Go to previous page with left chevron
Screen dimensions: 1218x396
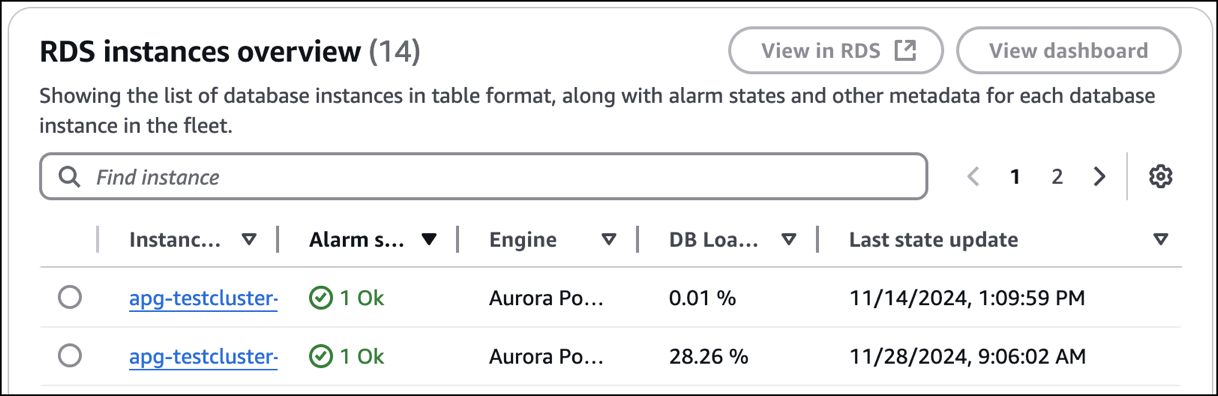pyautogui.click(x=973, y=177)
